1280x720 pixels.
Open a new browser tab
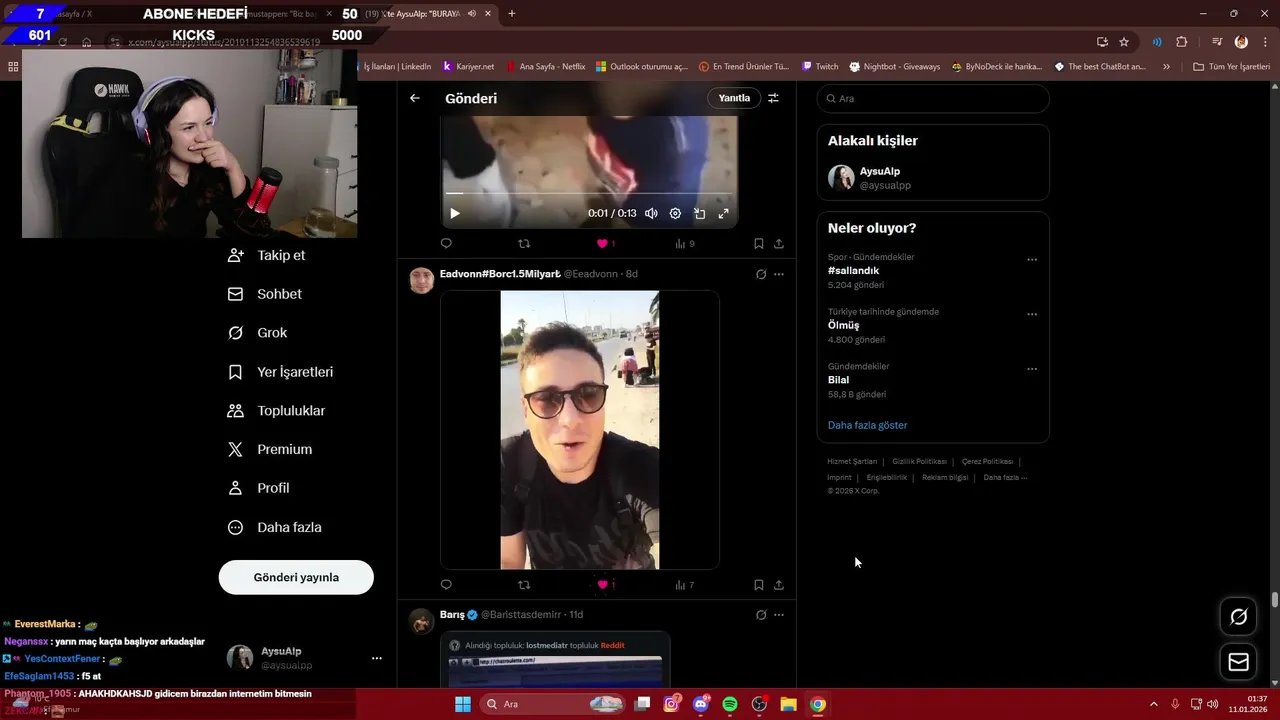tap(512, 14)
